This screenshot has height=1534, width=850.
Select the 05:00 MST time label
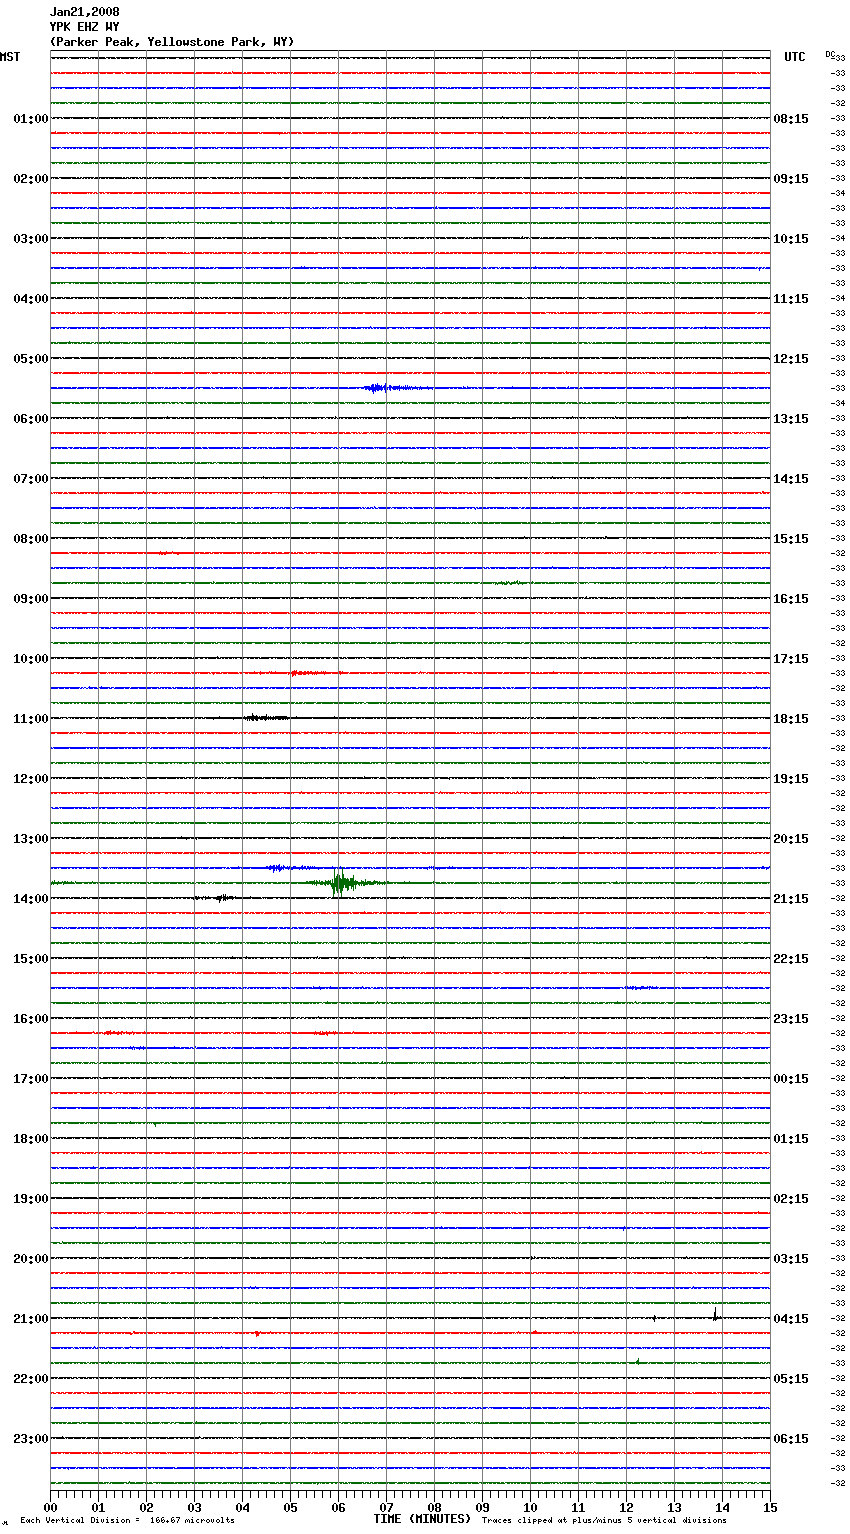pyautogui.click(x=31, y=359)
